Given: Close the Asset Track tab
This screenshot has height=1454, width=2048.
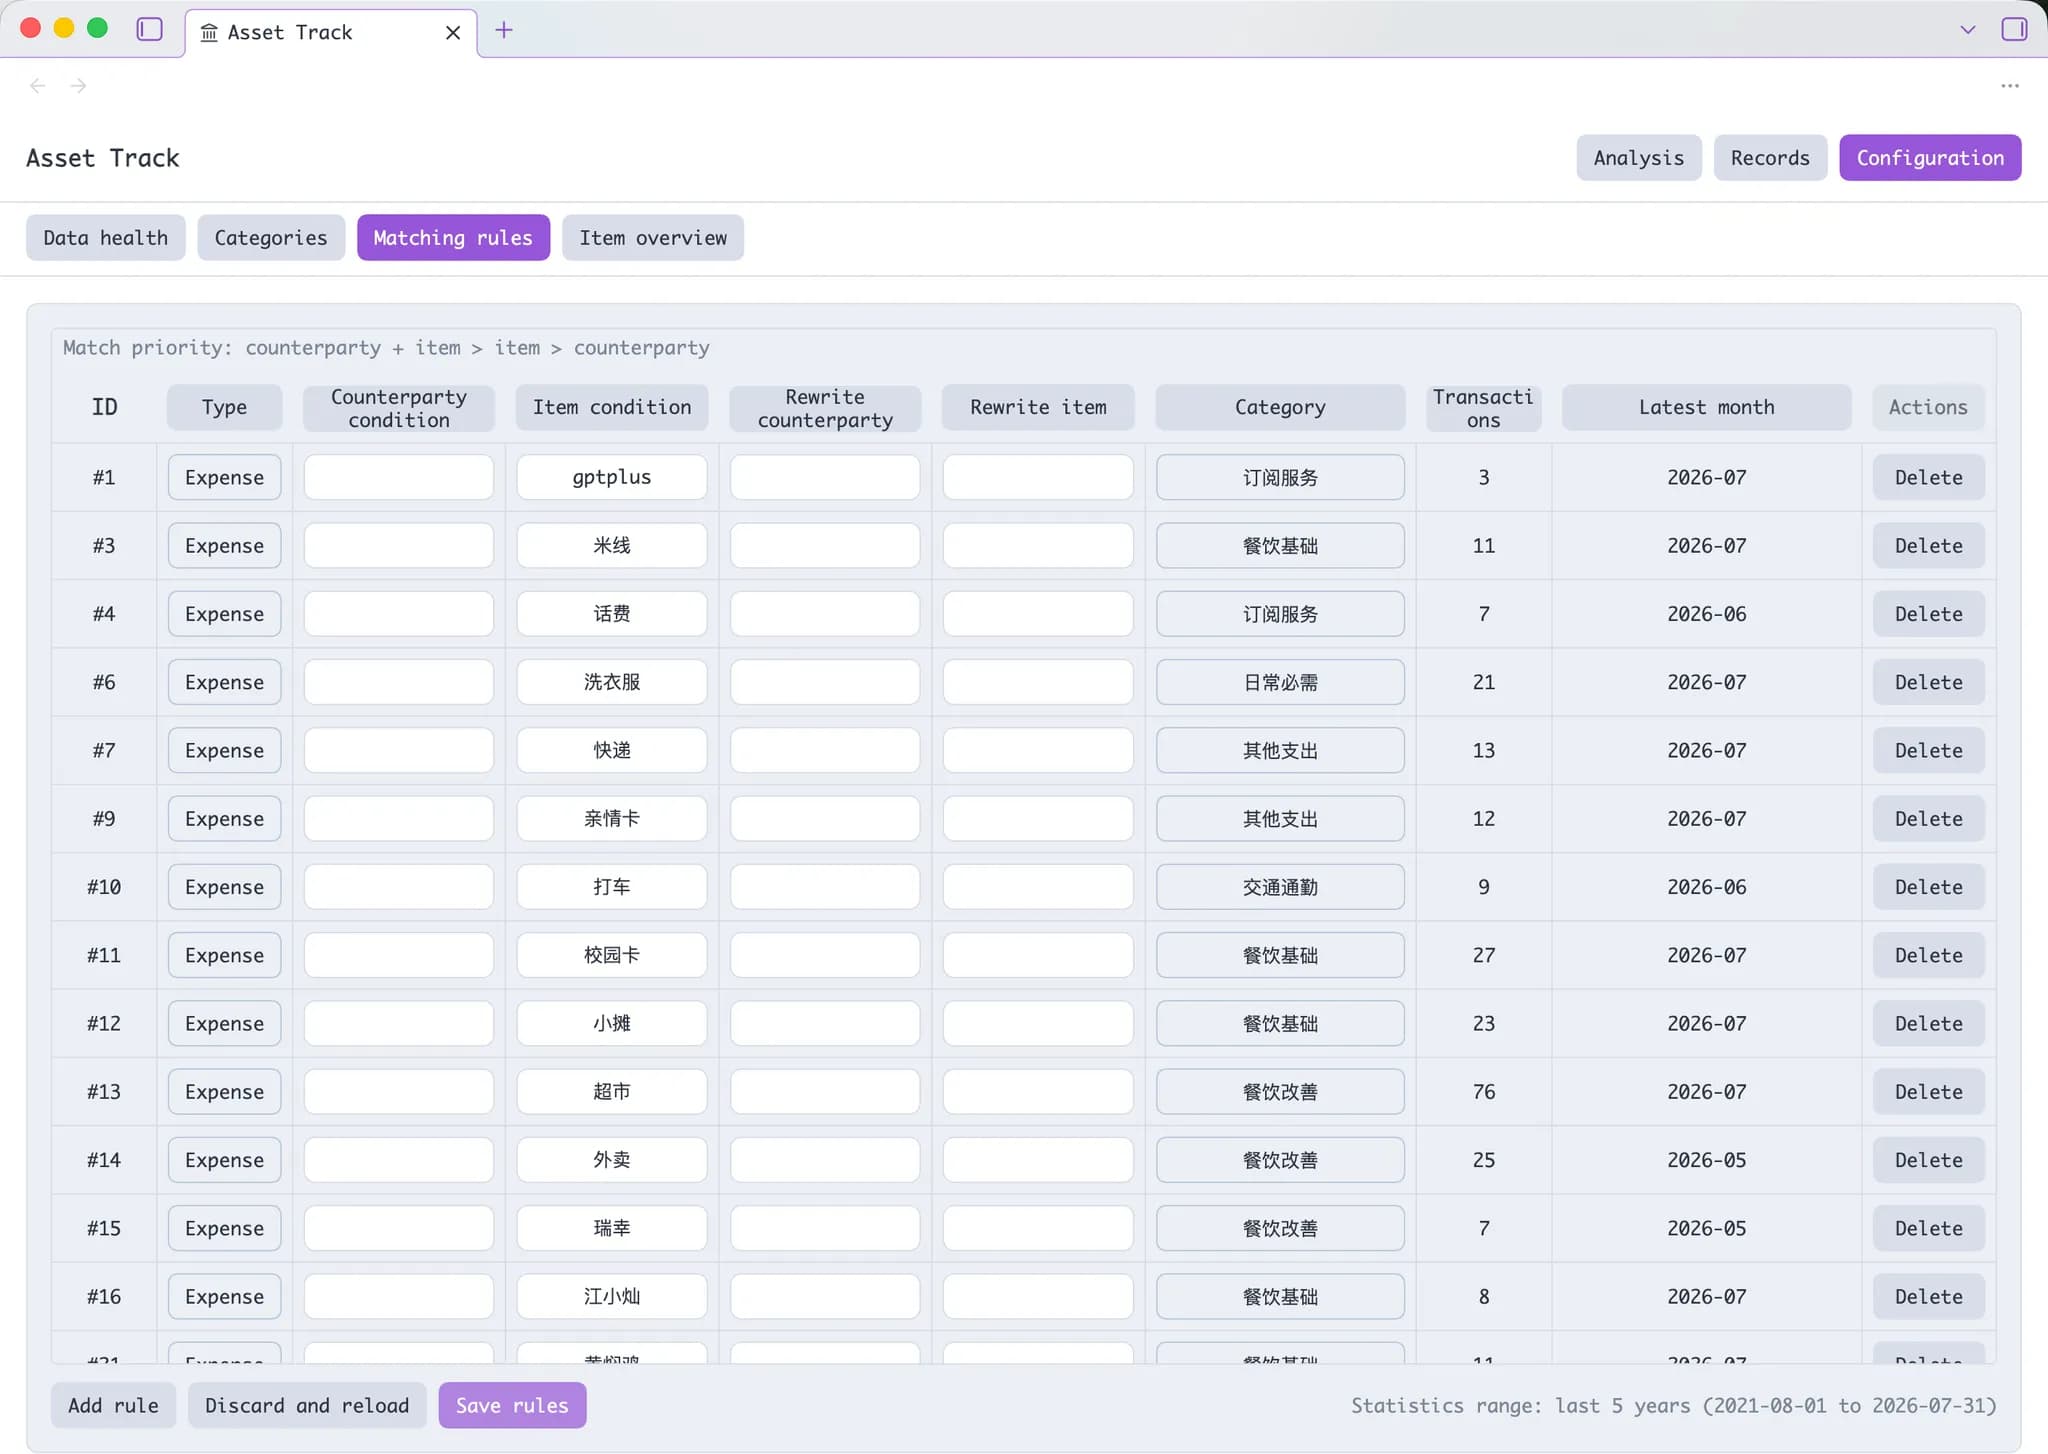Looking at the screenshot, I should coord(453,32).
